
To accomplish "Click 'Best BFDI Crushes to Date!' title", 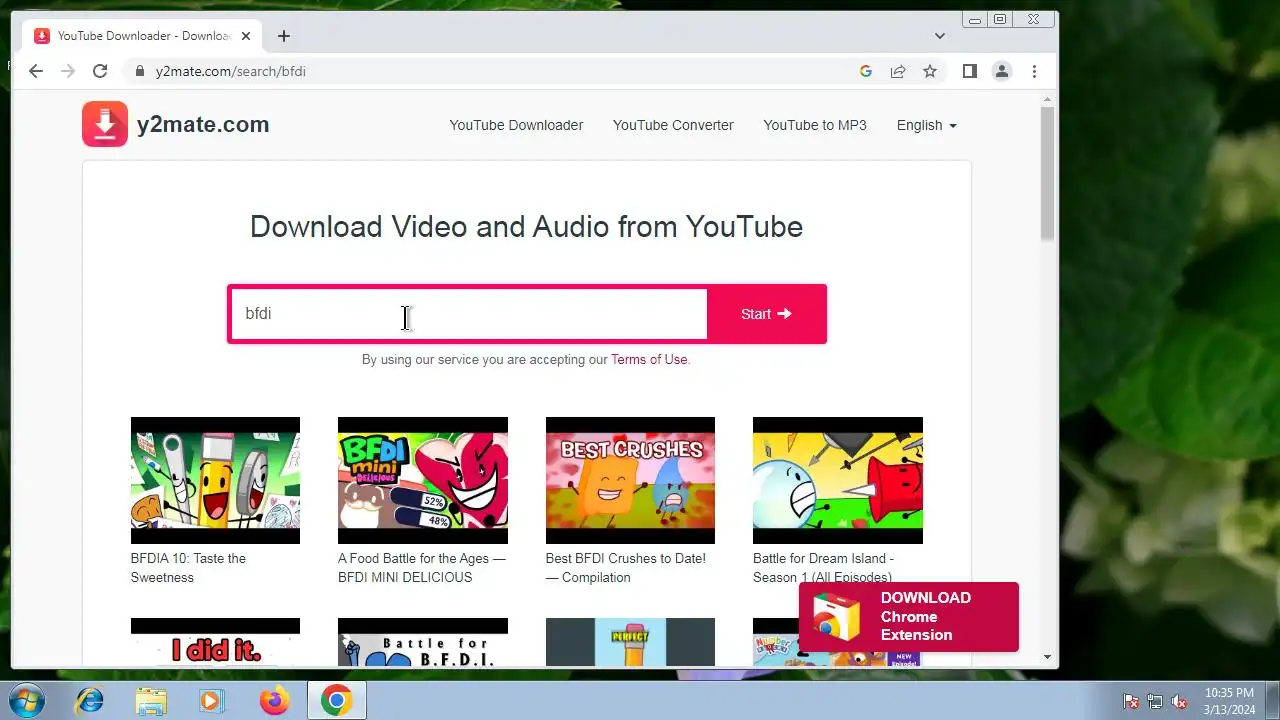I will [x=626, y=568].
